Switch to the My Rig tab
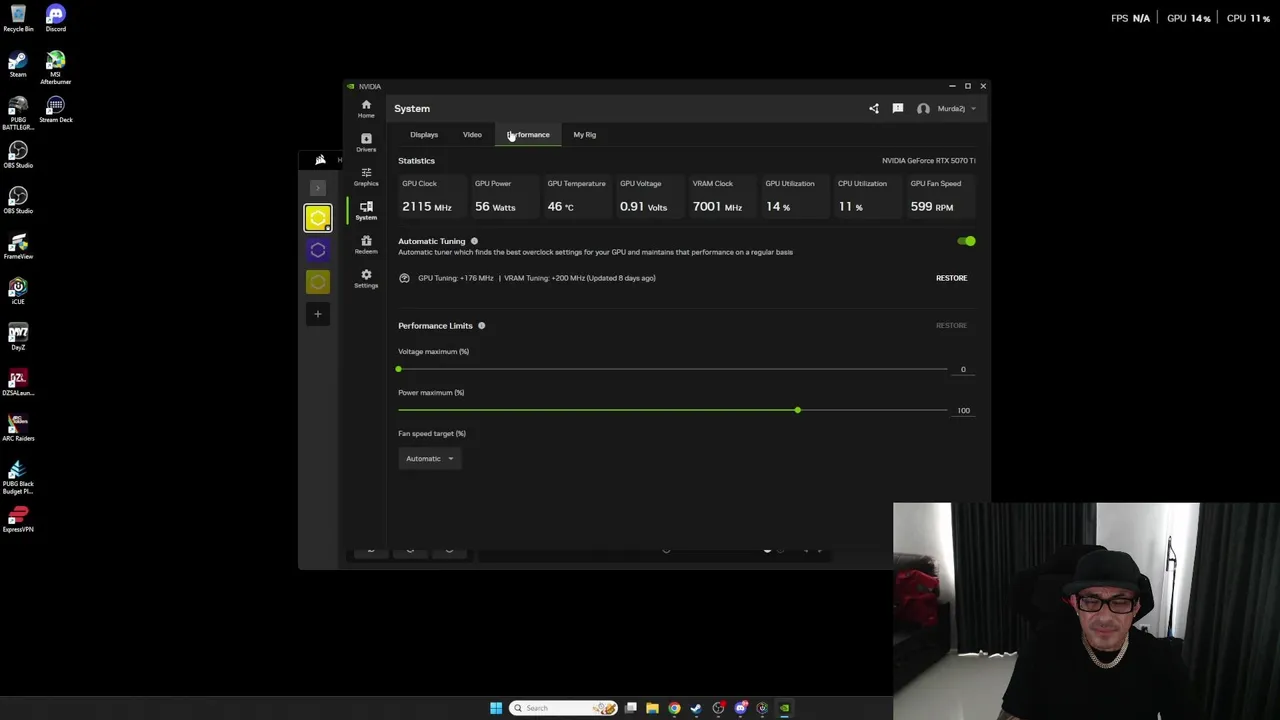 tap(584, 134)
